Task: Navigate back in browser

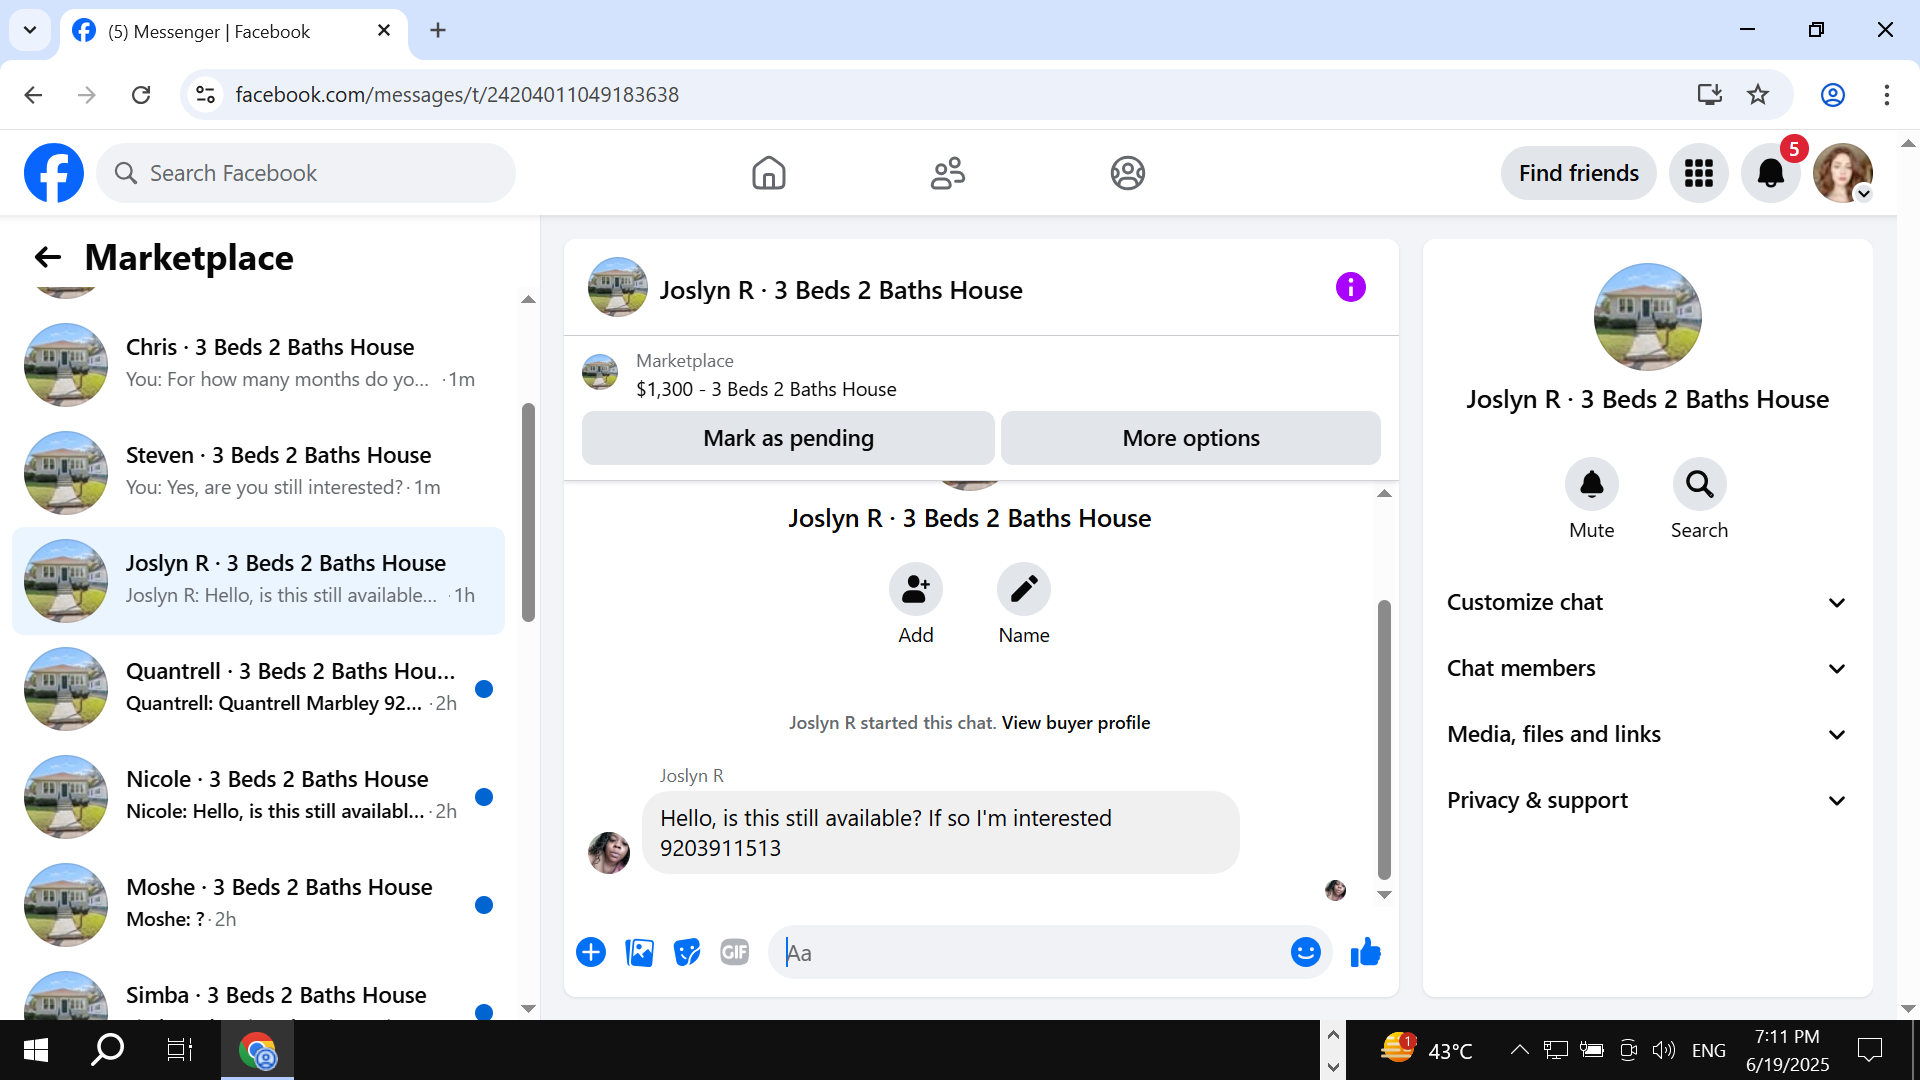Action: pyautogui.click(x=33, y=95)
